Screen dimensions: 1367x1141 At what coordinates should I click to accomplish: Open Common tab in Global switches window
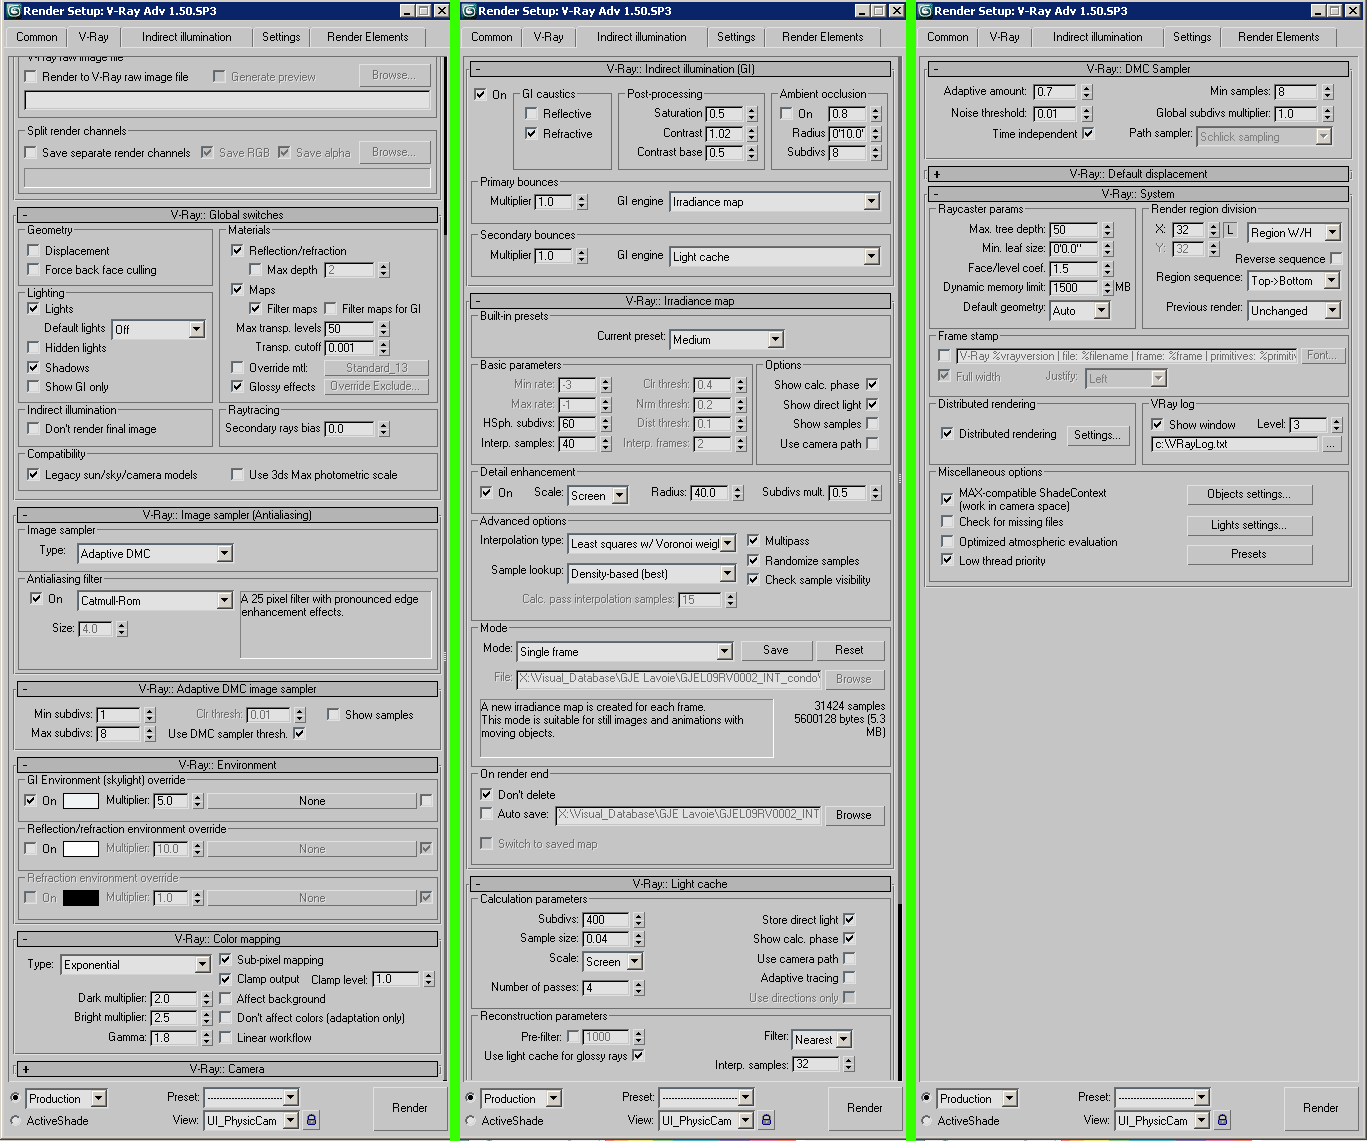37,37
